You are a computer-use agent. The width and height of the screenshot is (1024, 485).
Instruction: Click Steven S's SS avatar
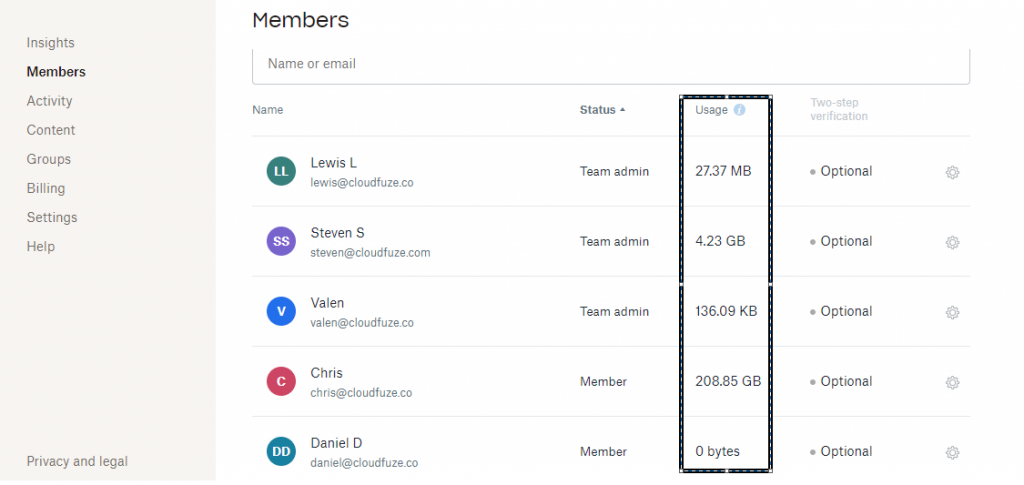pos(281,241)
